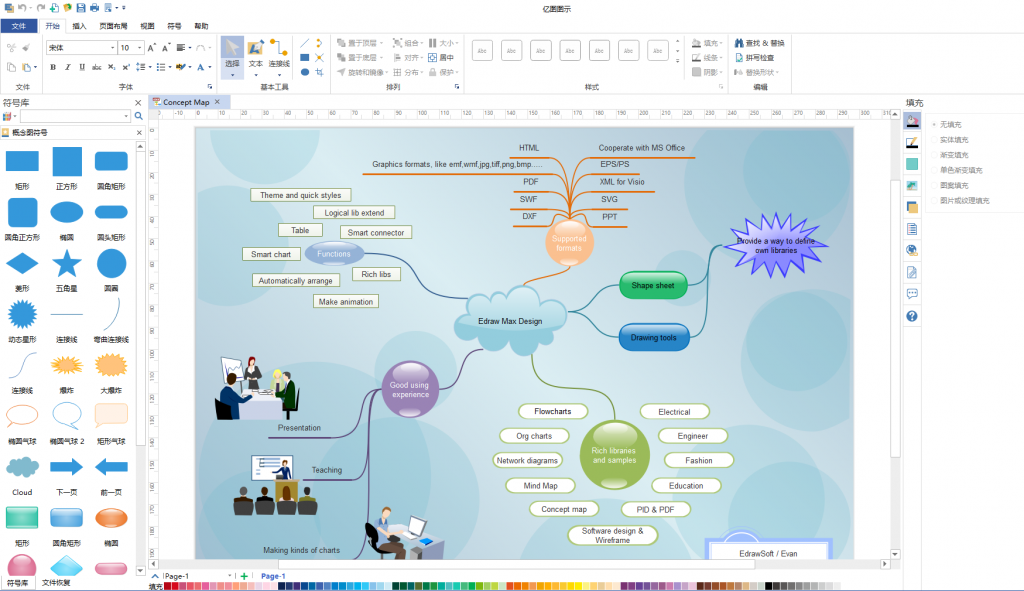Close the 概念图符号 library section
Image resolution: width=1024 pixels, height=591 pixels.
[139, 133]
